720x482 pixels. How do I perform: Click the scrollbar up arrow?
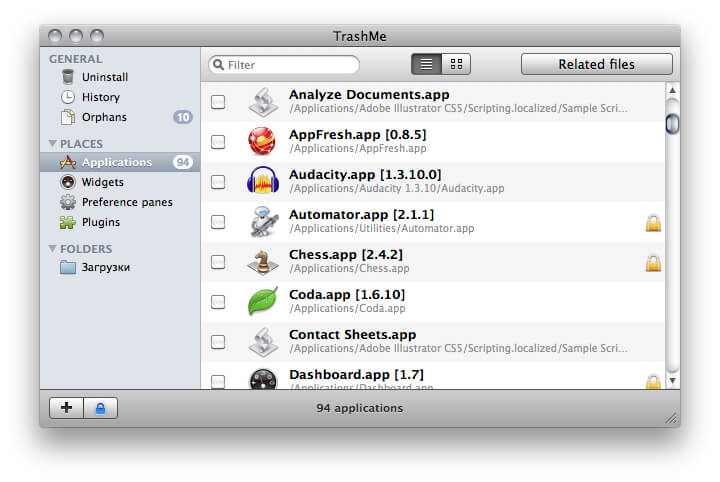[672, 90]
